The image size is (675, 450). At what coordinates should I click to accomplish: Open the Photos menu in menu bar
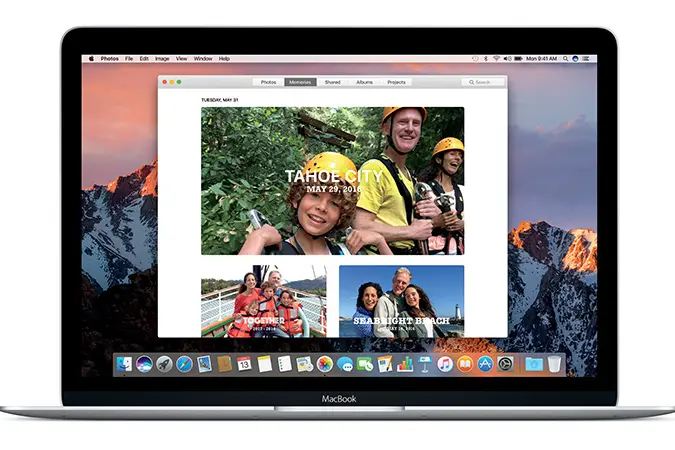click(109, 59)
